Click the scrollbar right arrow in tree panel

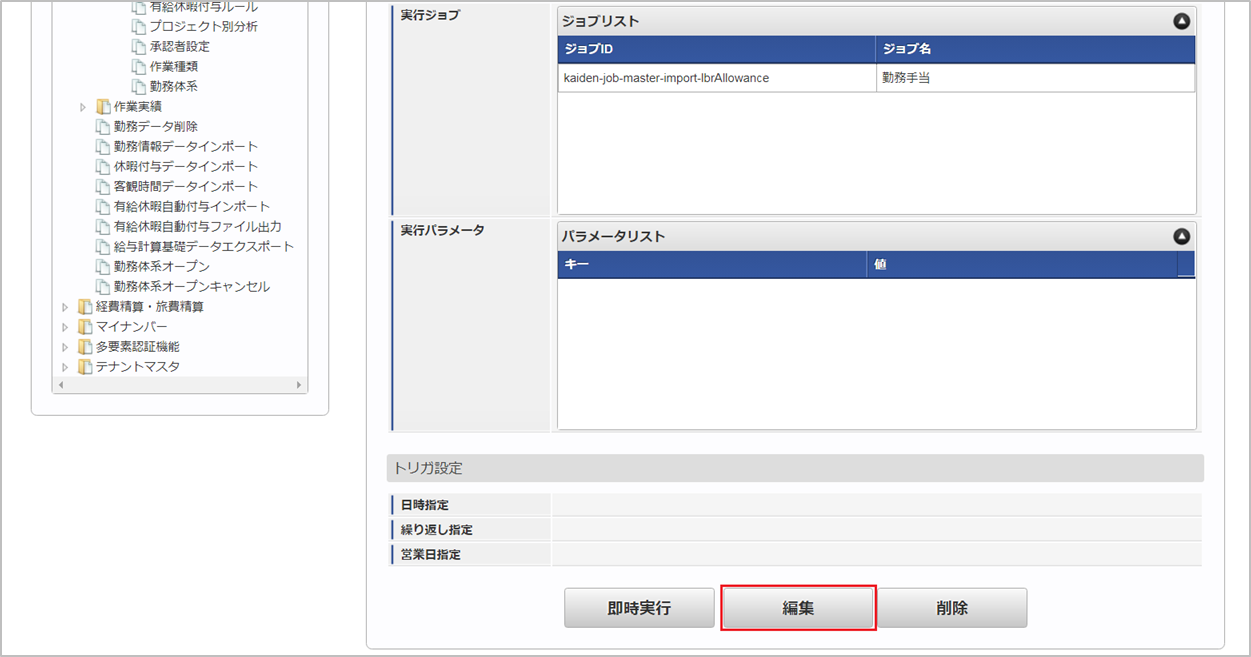(299, 385)
